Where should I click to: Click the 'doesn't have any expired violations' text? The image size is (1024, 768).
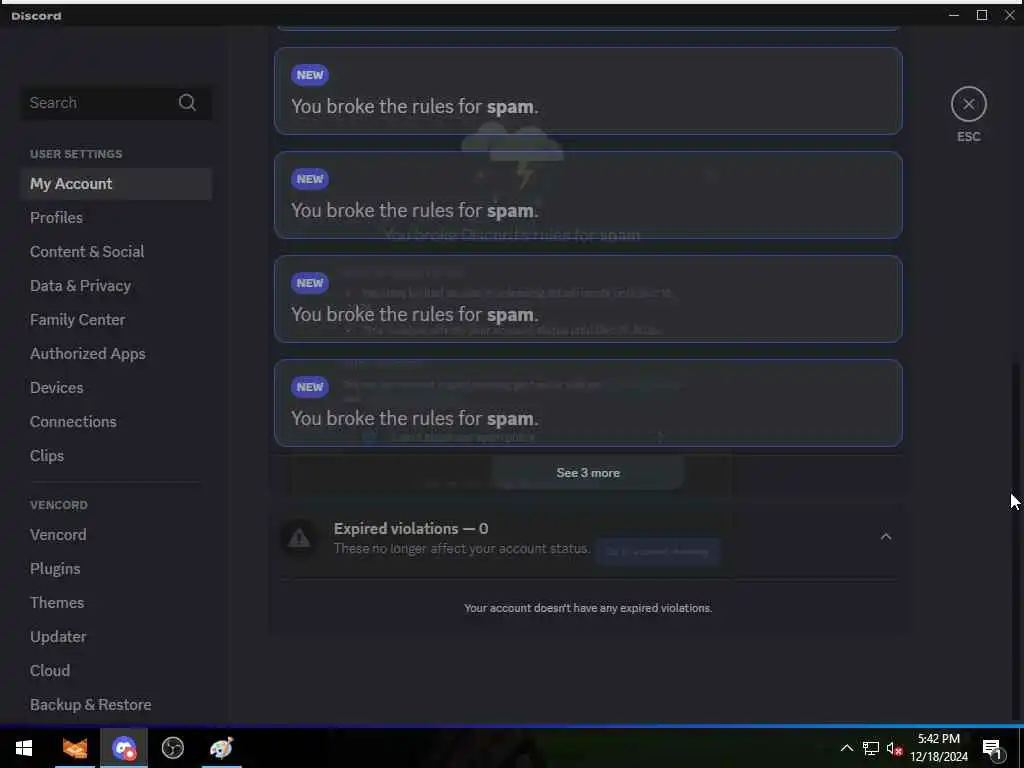[x=588, y=608]
